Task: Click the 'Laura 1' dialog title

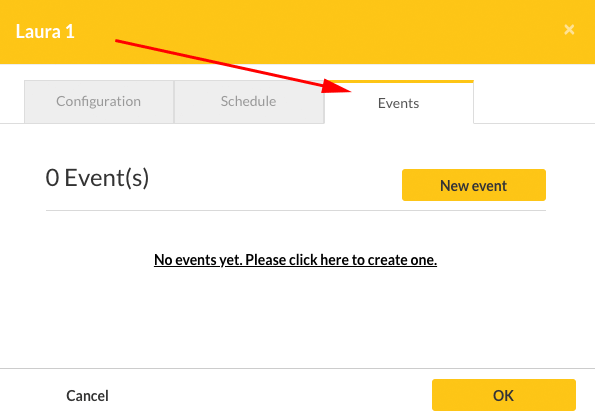Action: pos(45,32)
